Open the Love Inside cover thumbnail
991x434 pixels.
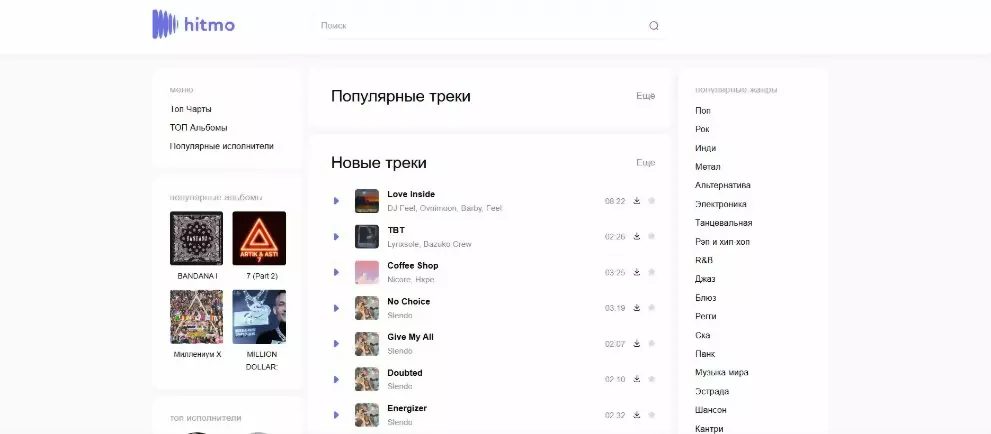pos(367,201)
